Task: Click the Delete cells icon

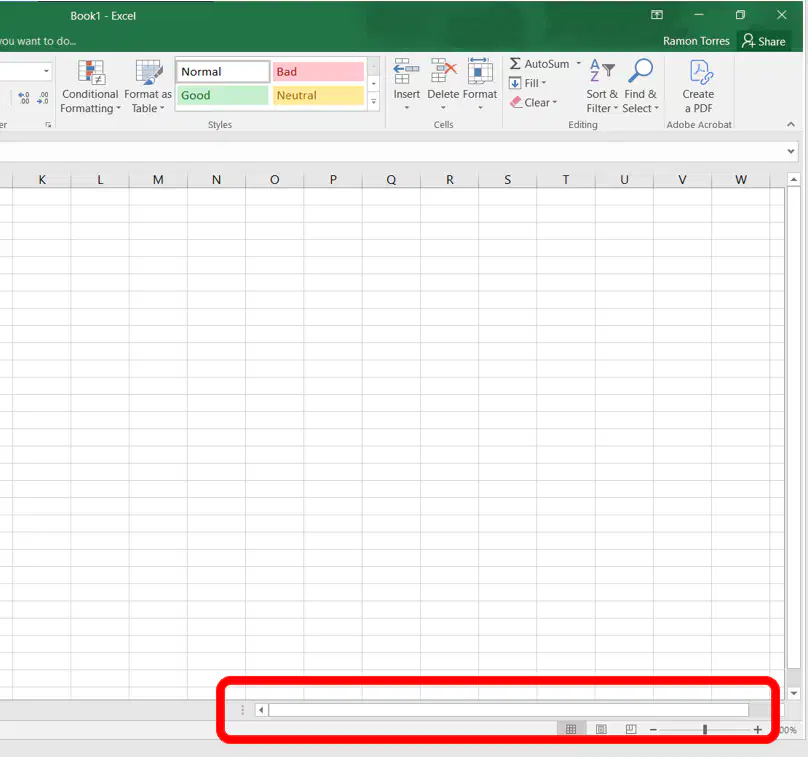Action: (443, 71)
